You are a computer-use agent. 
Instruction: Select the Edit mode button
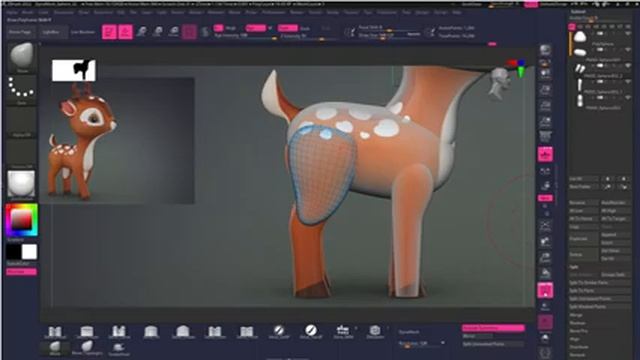click(x=109, y=32)
